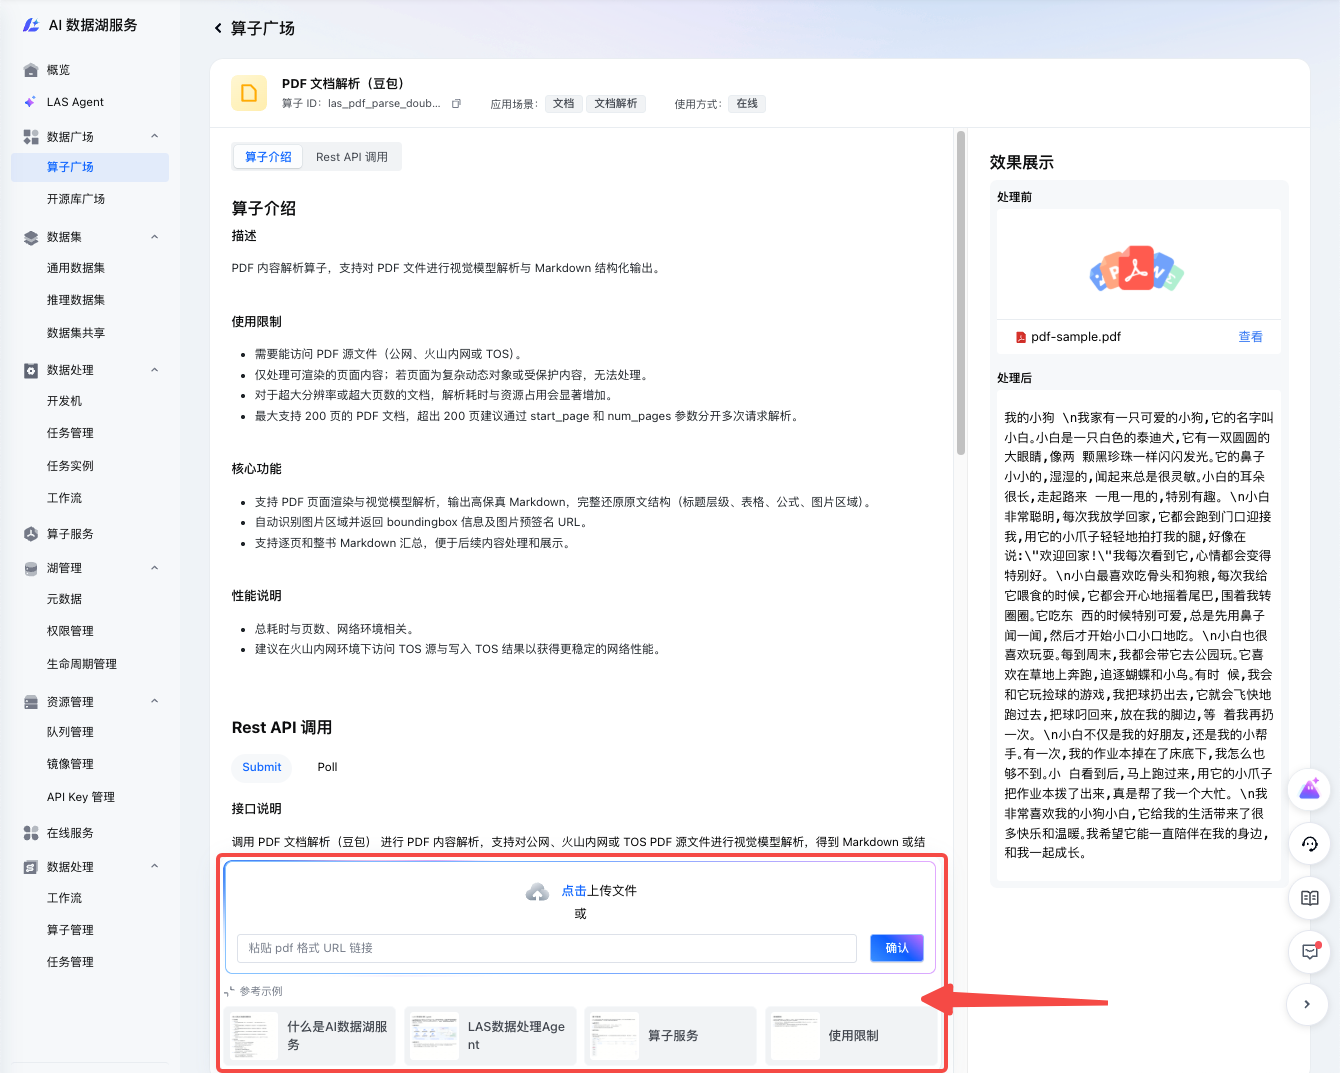Screen dimensions: 1340x1073
Task: Click 查看 link for pdf-sample.pdf
Action: coord(1250,337)
